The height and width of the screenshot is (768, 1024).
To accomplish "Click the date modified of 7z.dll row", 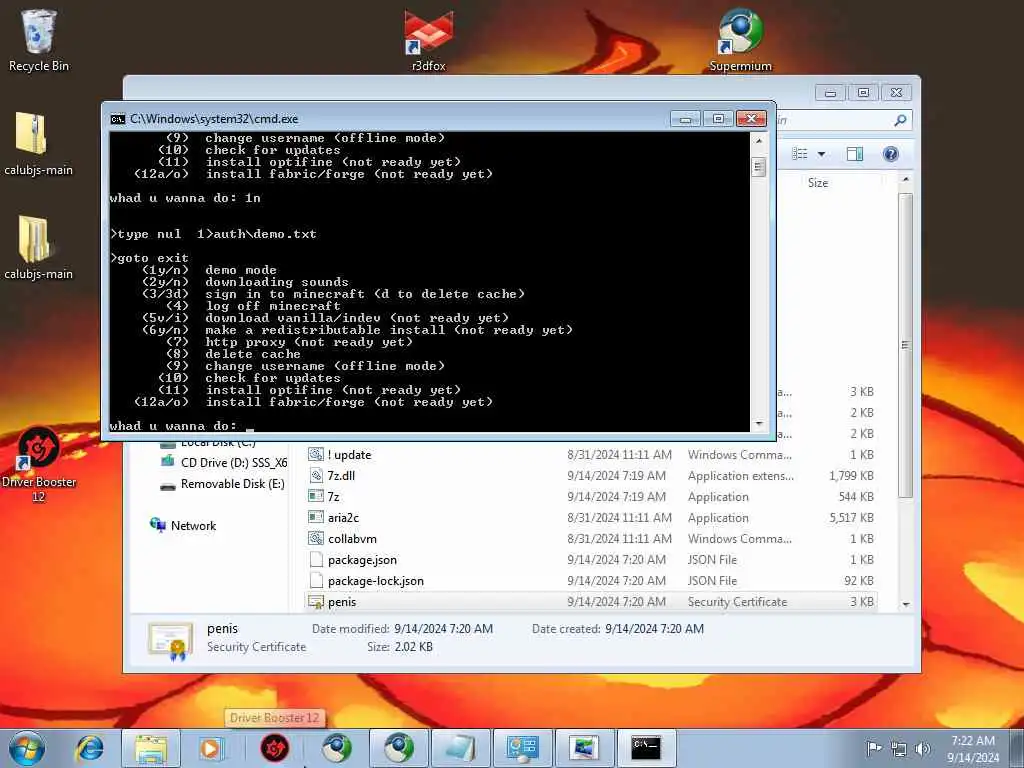I will (x=616, y=476).
